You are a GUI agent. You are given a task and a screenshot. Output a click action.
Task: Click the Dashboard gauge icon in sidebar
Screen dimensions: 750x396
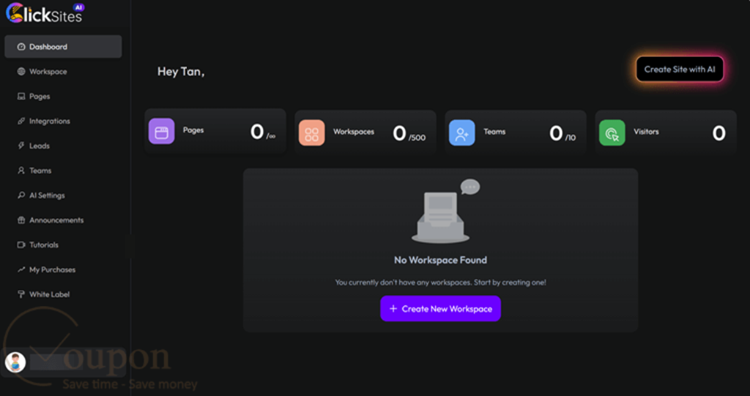(x=21, y=47)
